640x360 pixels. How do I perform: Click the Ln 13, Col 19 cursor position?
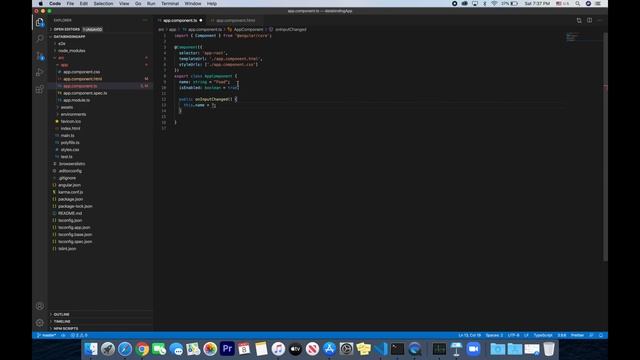[x=469, y=336]
